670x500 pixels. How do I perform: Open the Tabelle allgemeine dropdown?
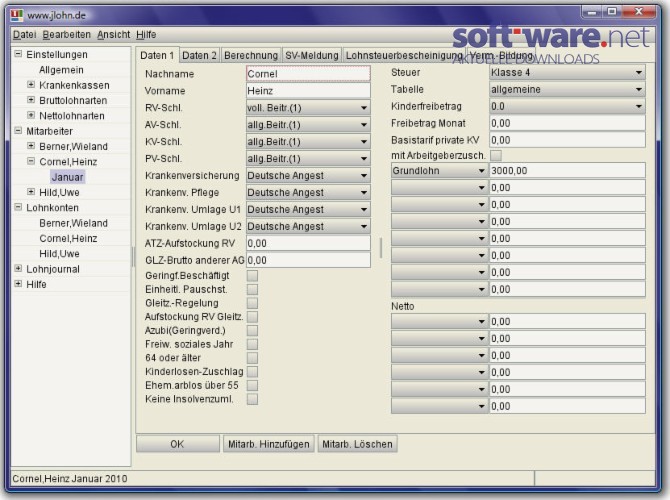(567, 89)
